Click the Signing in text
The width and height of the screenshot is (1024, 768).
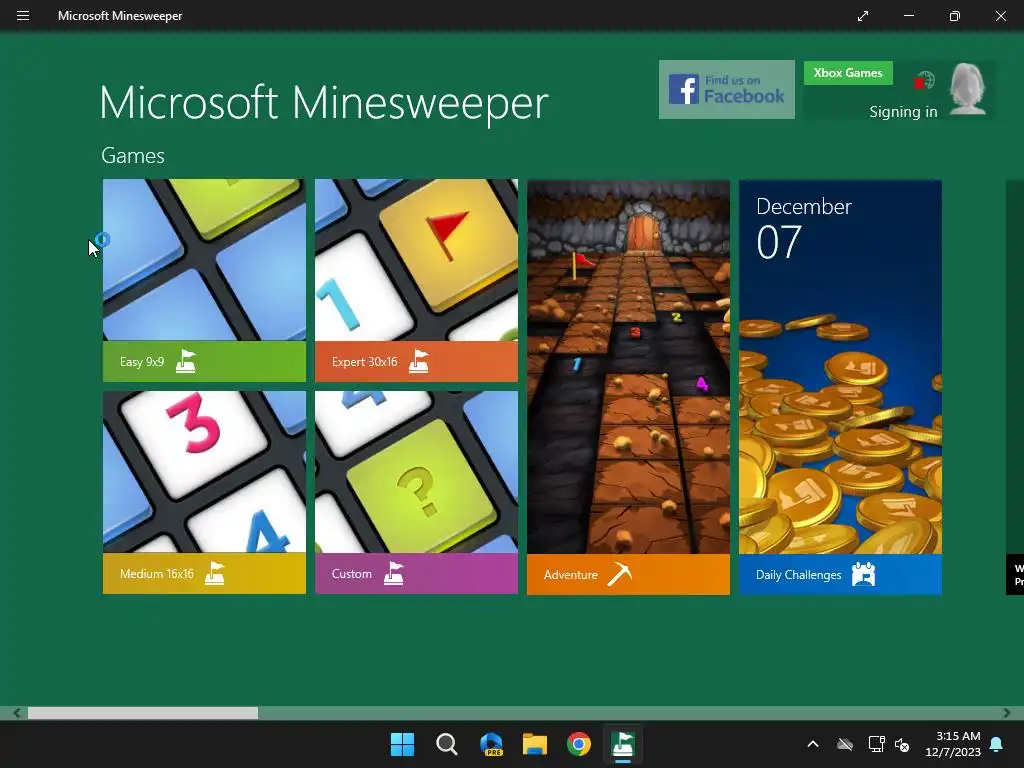point(903,112)
